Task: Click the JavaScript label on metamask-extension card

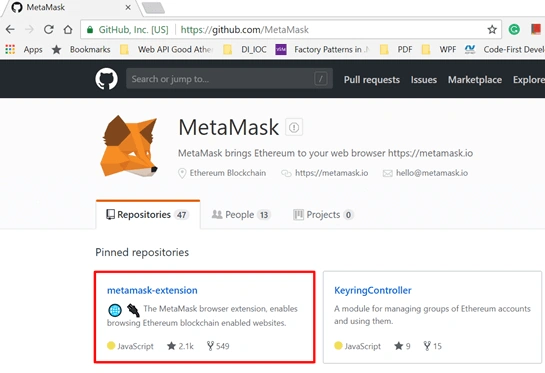Action: 135,346
